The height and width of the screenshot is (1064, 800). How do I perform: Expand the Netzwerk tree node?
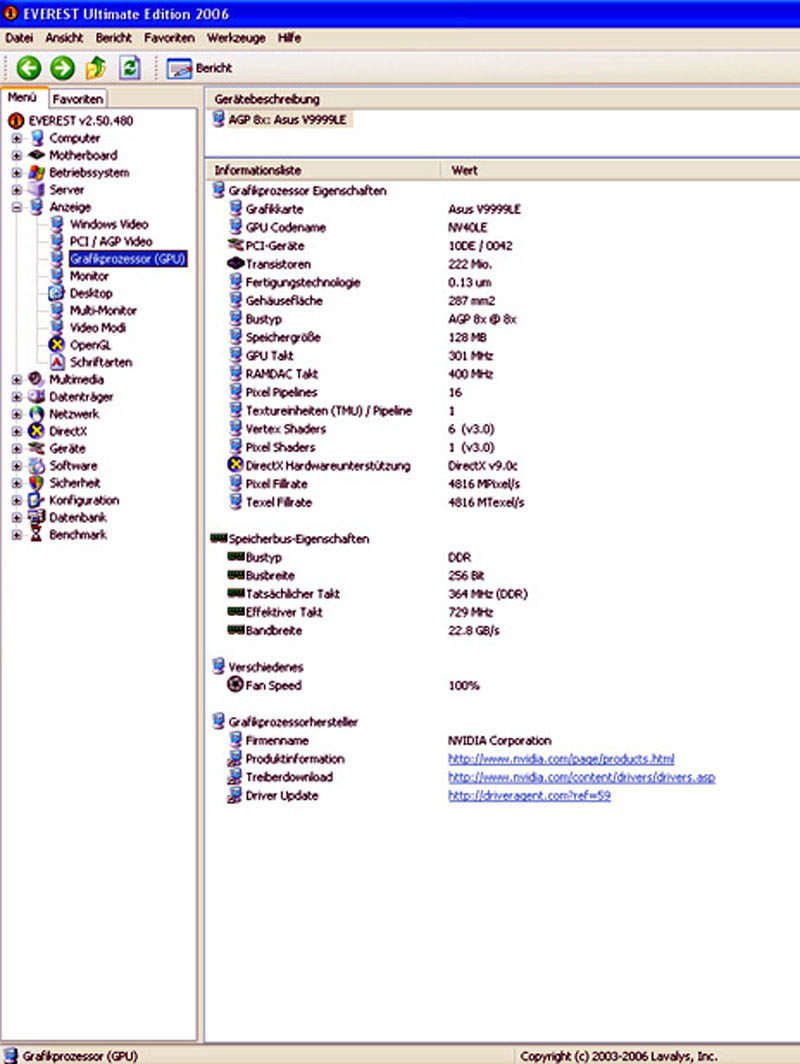pos(17,414)
